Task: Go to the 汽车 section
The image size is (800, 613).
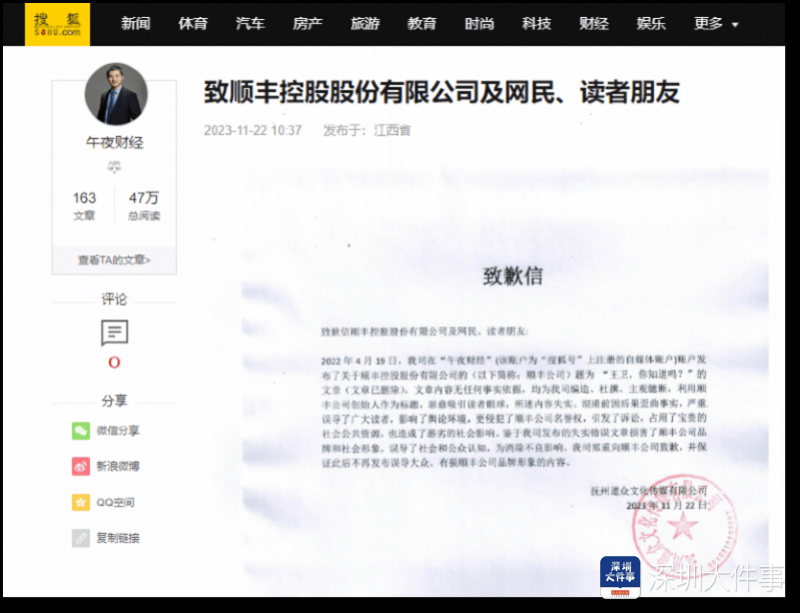Action: [250, 23]
